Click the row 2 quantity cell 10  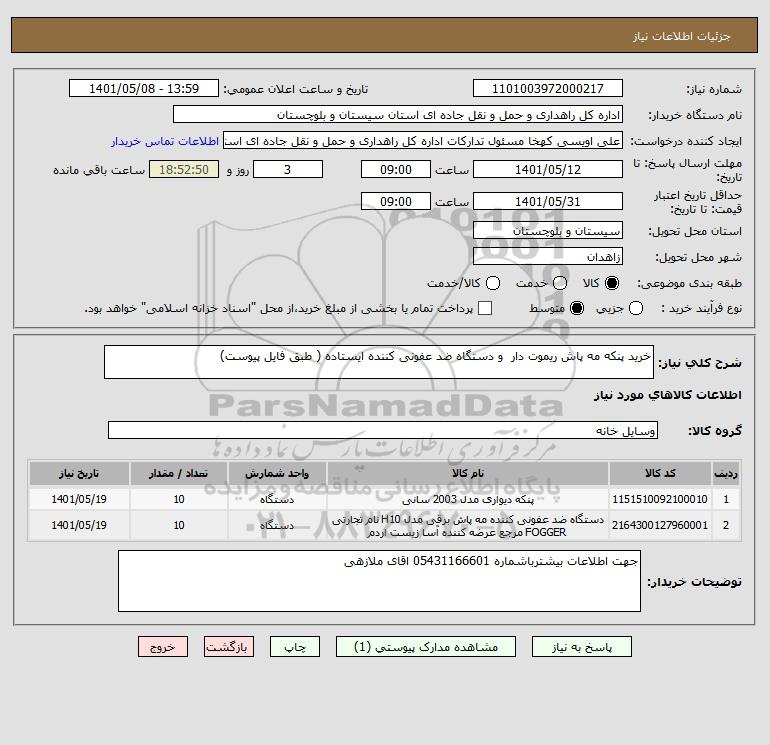179,525
